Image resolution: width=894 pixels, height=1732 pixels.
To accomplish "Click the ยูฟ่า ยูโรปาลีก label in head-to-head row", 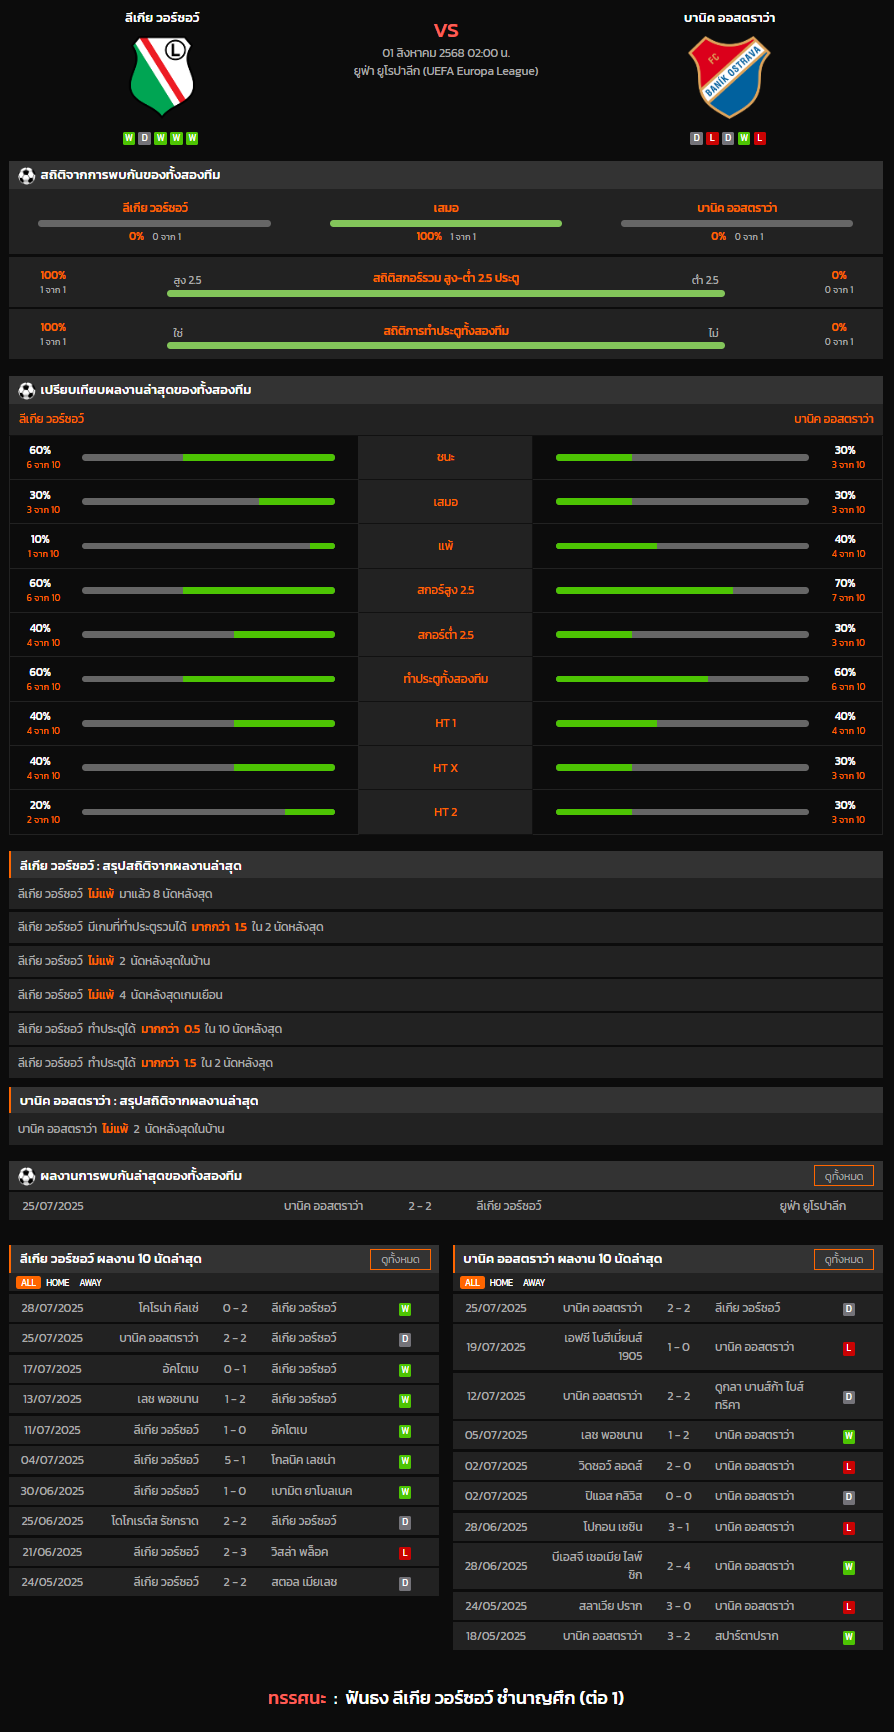I will tap(813, 1207).
